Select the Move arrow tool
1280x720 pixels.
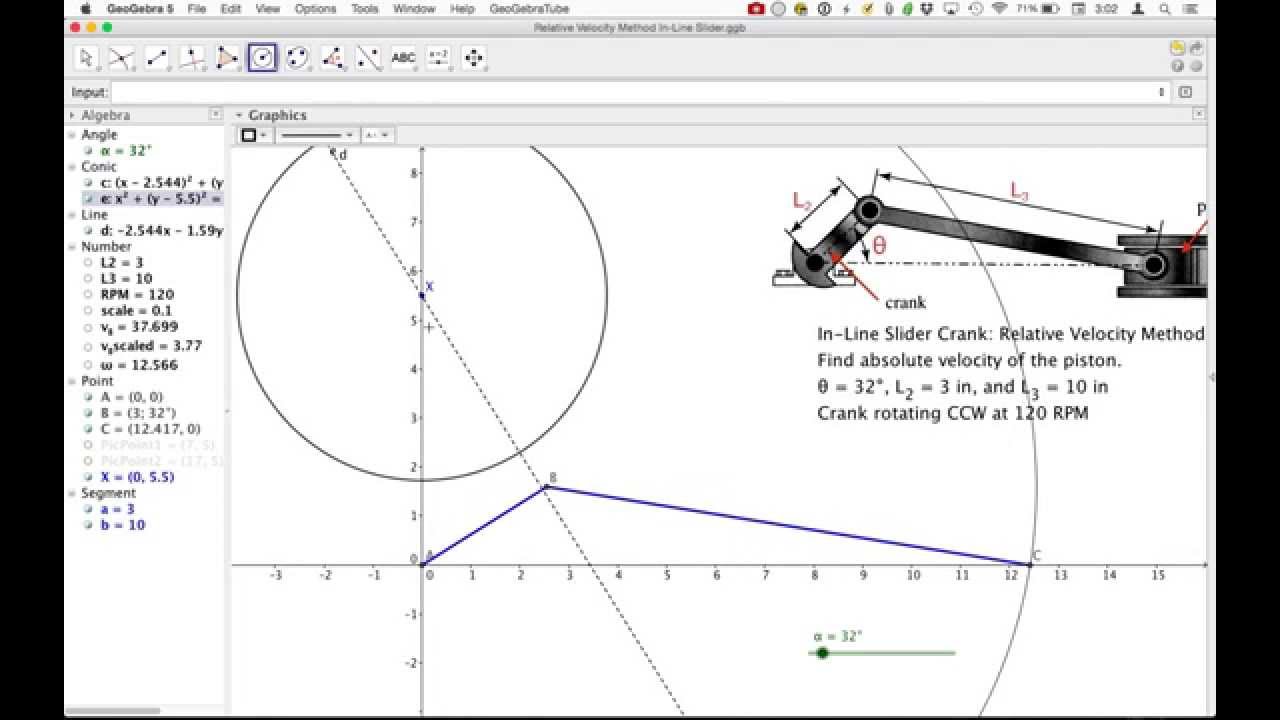tap(87, 58)
